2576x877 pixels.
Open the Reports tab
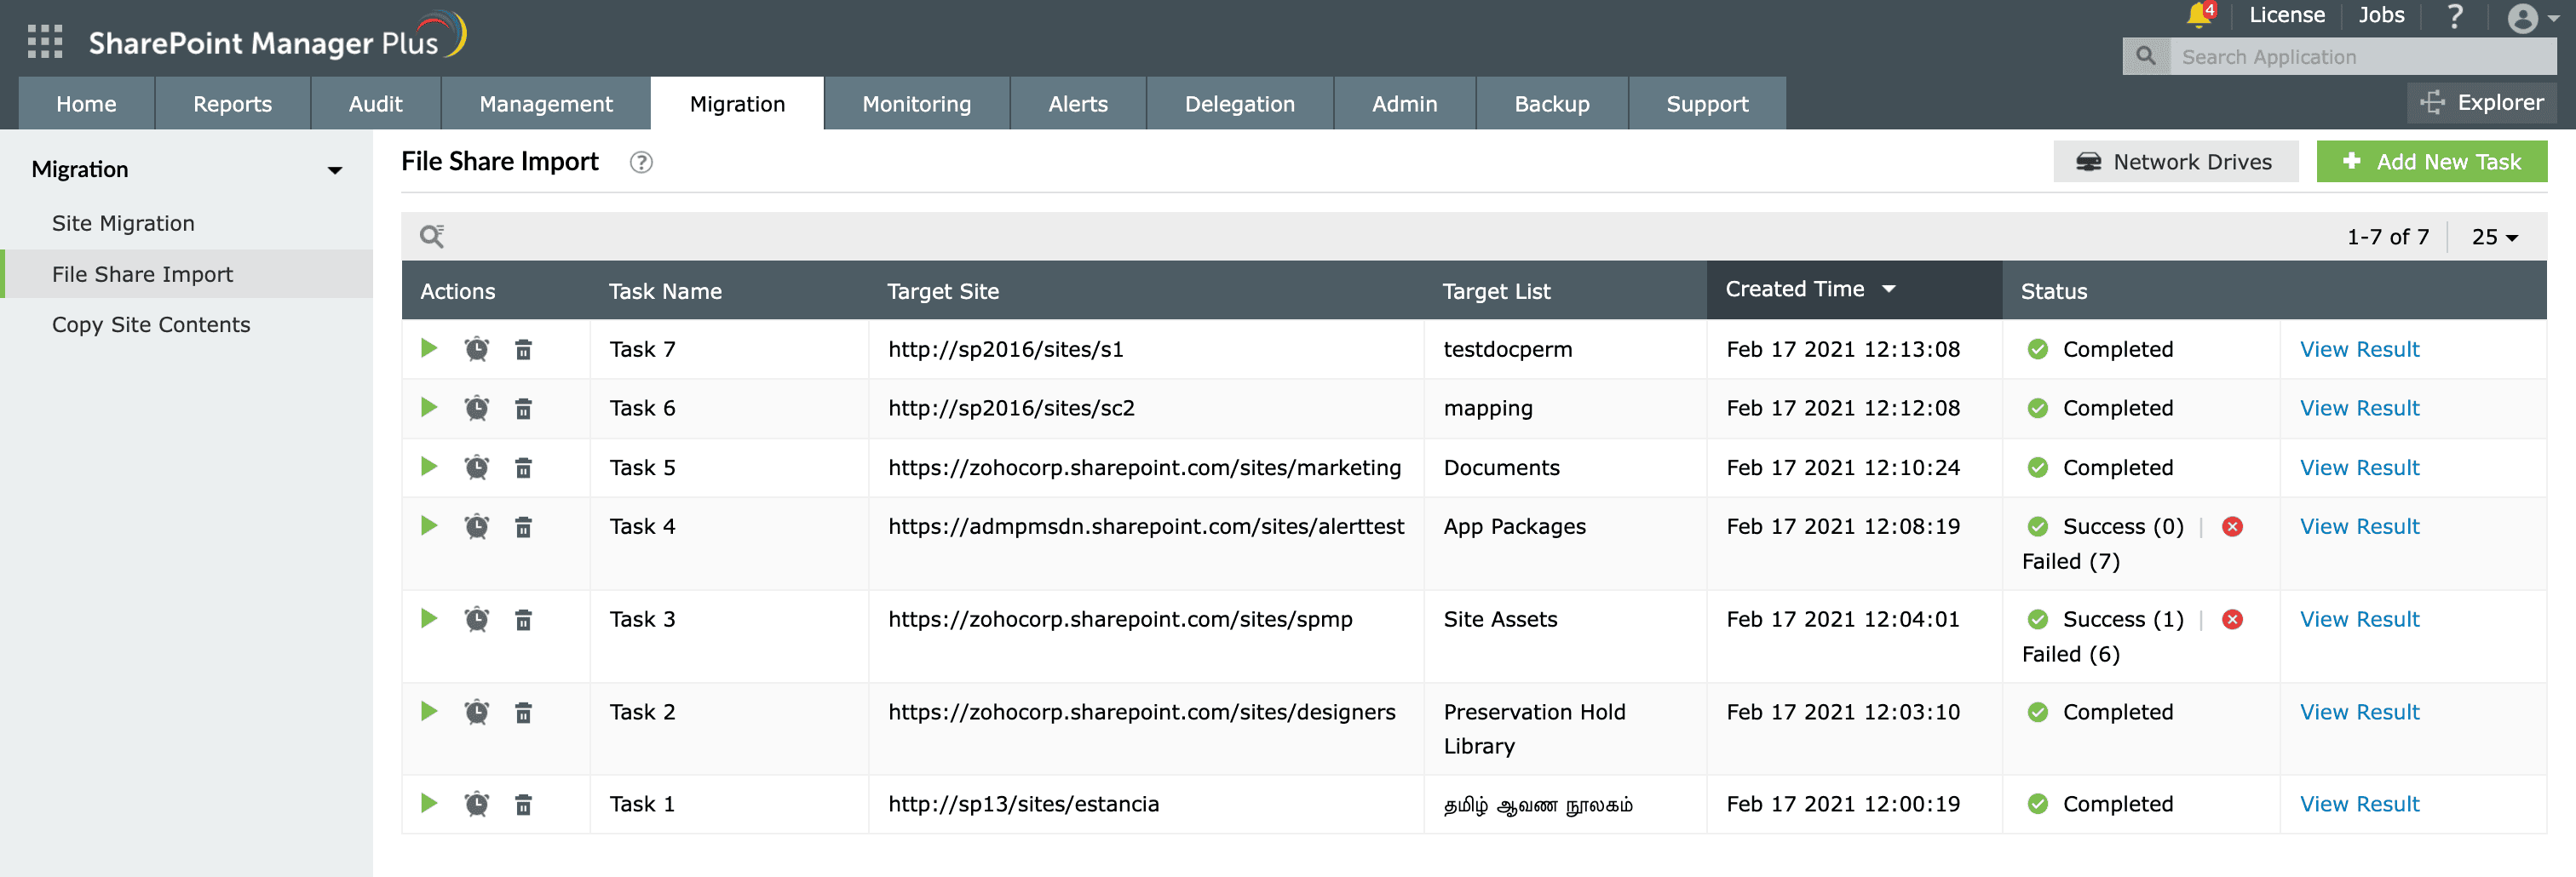pyautogui.click(x=232, y=103)
